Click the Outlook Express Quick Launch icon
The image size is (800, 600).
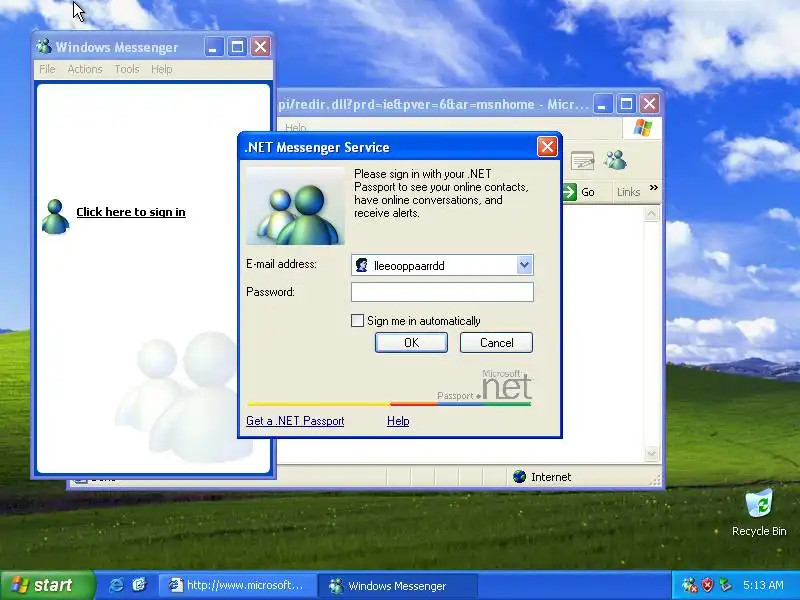[139, 585]
